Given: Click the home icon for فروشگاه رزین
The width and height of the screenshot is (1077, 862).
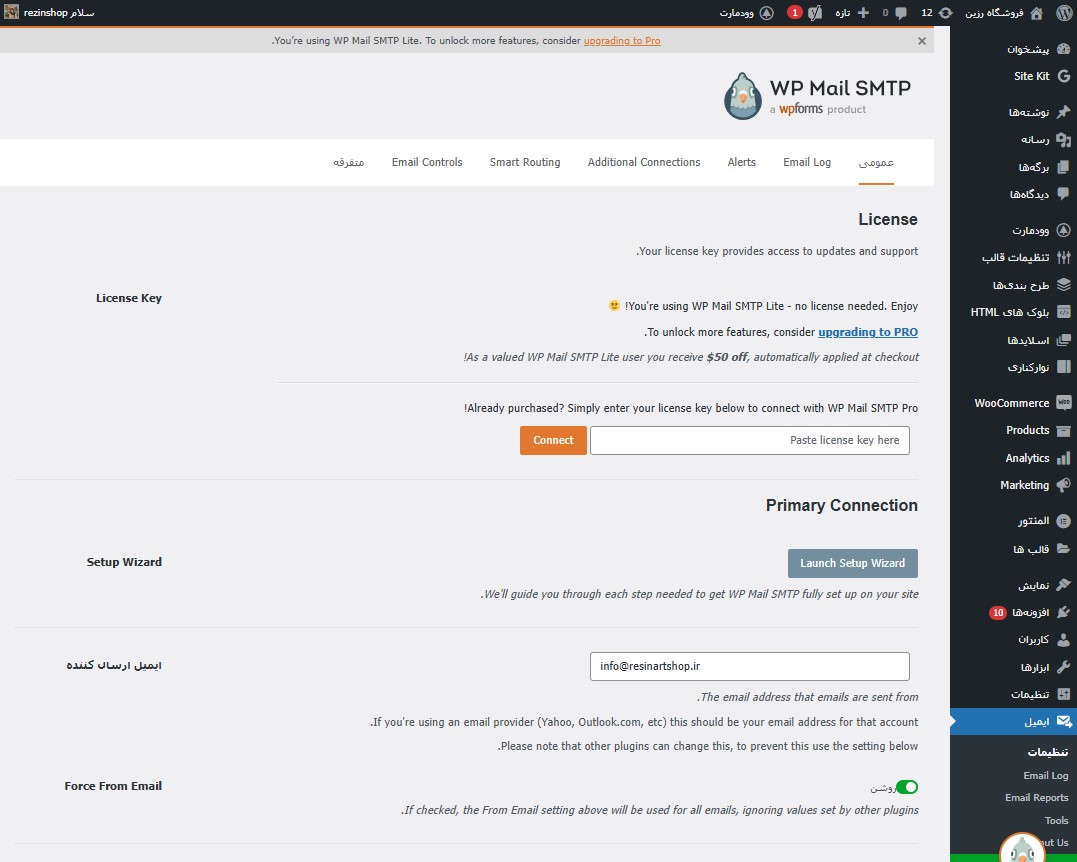Looking at the screenshot, I should tap(1036, 12).
